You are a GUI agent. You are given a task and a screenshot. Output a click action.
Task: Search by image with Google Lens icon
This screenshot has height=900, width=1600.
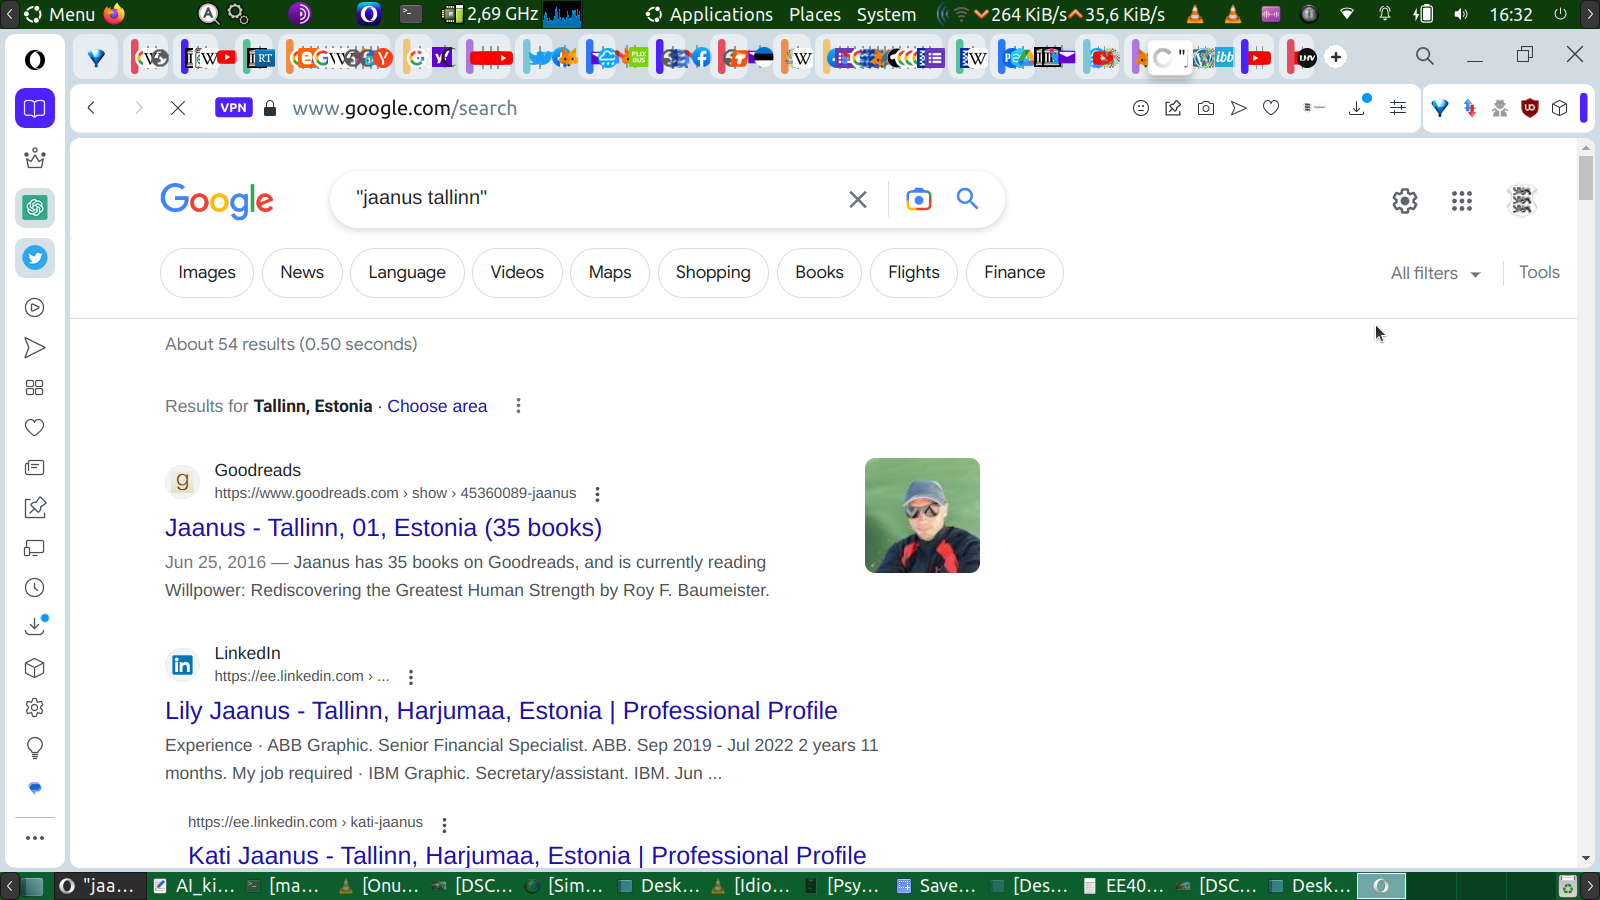pos(918,199)
